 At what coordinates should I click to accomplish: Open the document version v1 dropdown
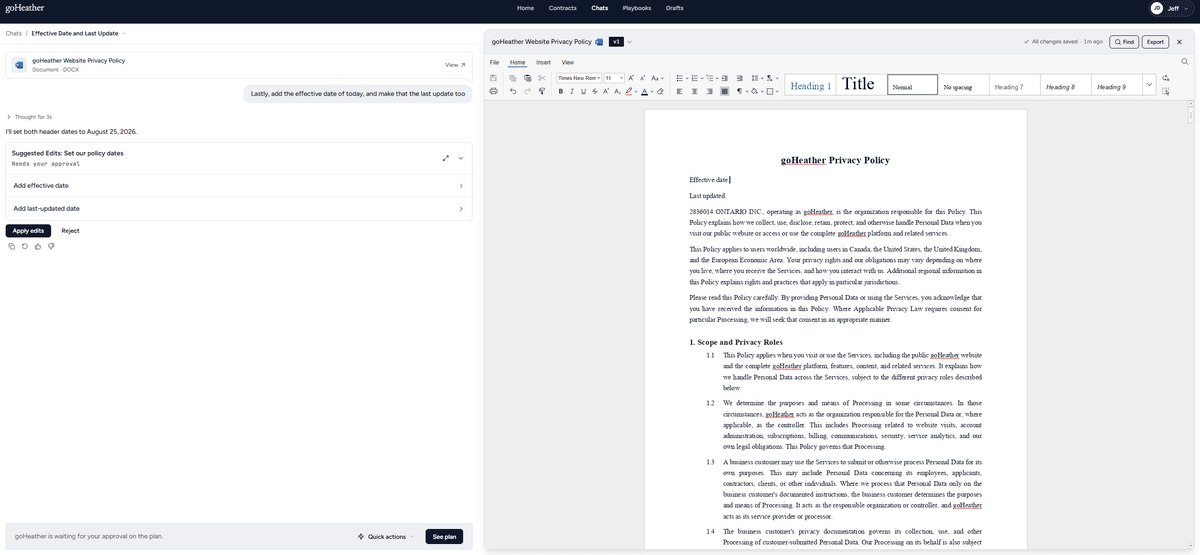pyautogui.click(x=630, y=42)
